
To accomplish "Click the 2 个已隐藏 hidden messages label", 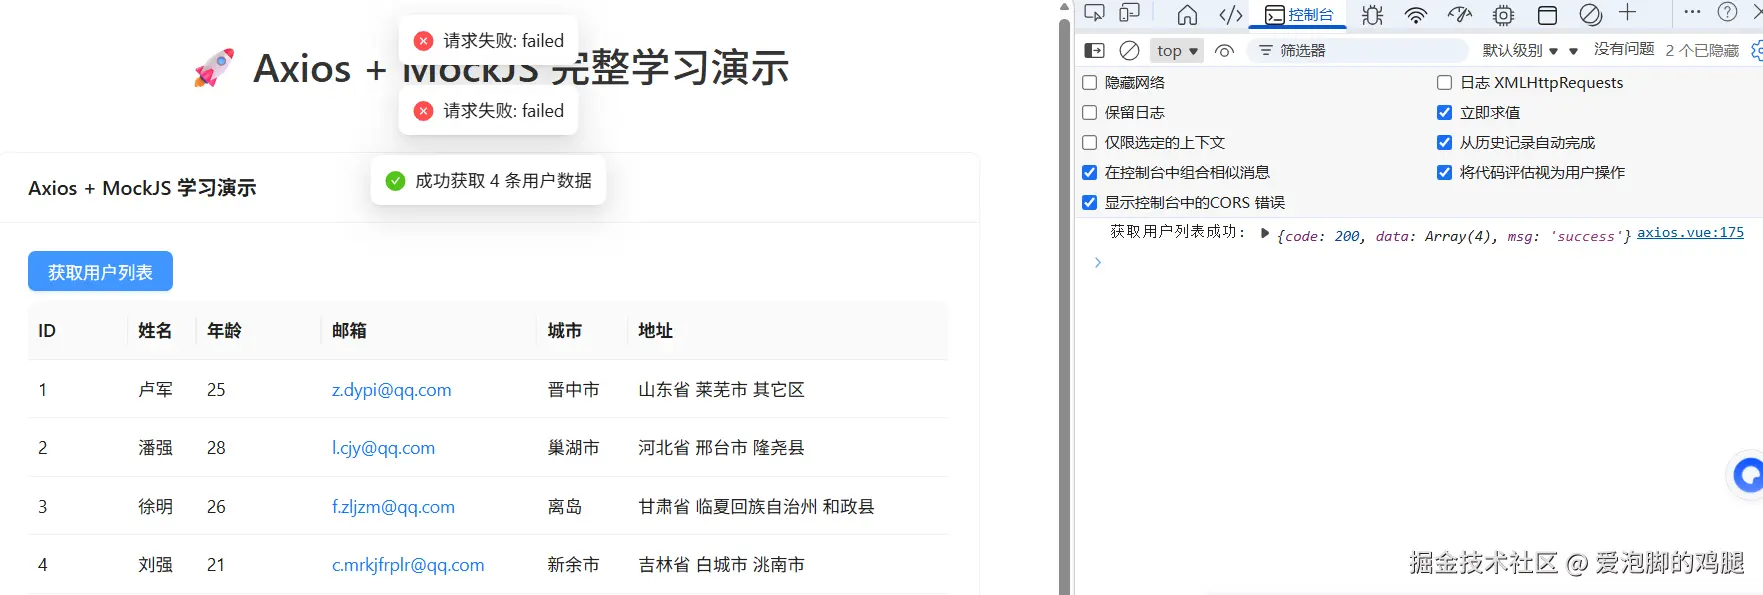I will tap(1702, 50).
